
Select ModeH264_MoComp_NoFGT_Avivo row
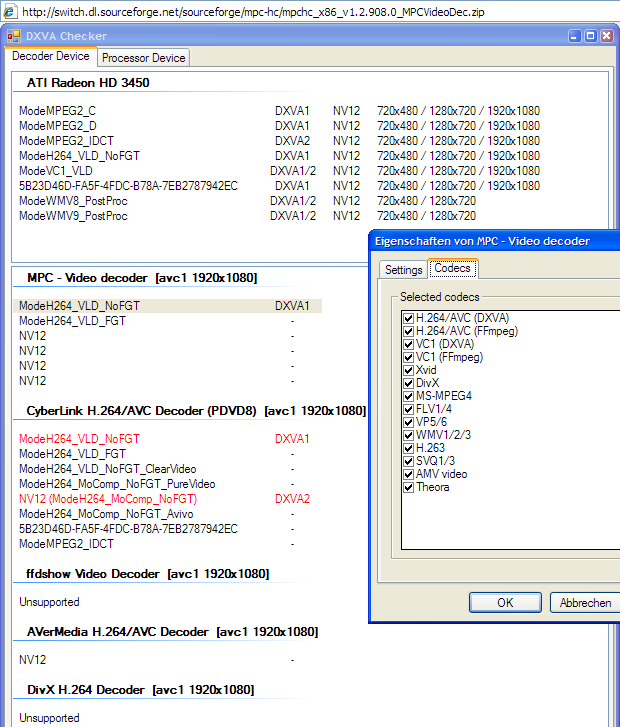pyautogui.click(x=158, y=514)
